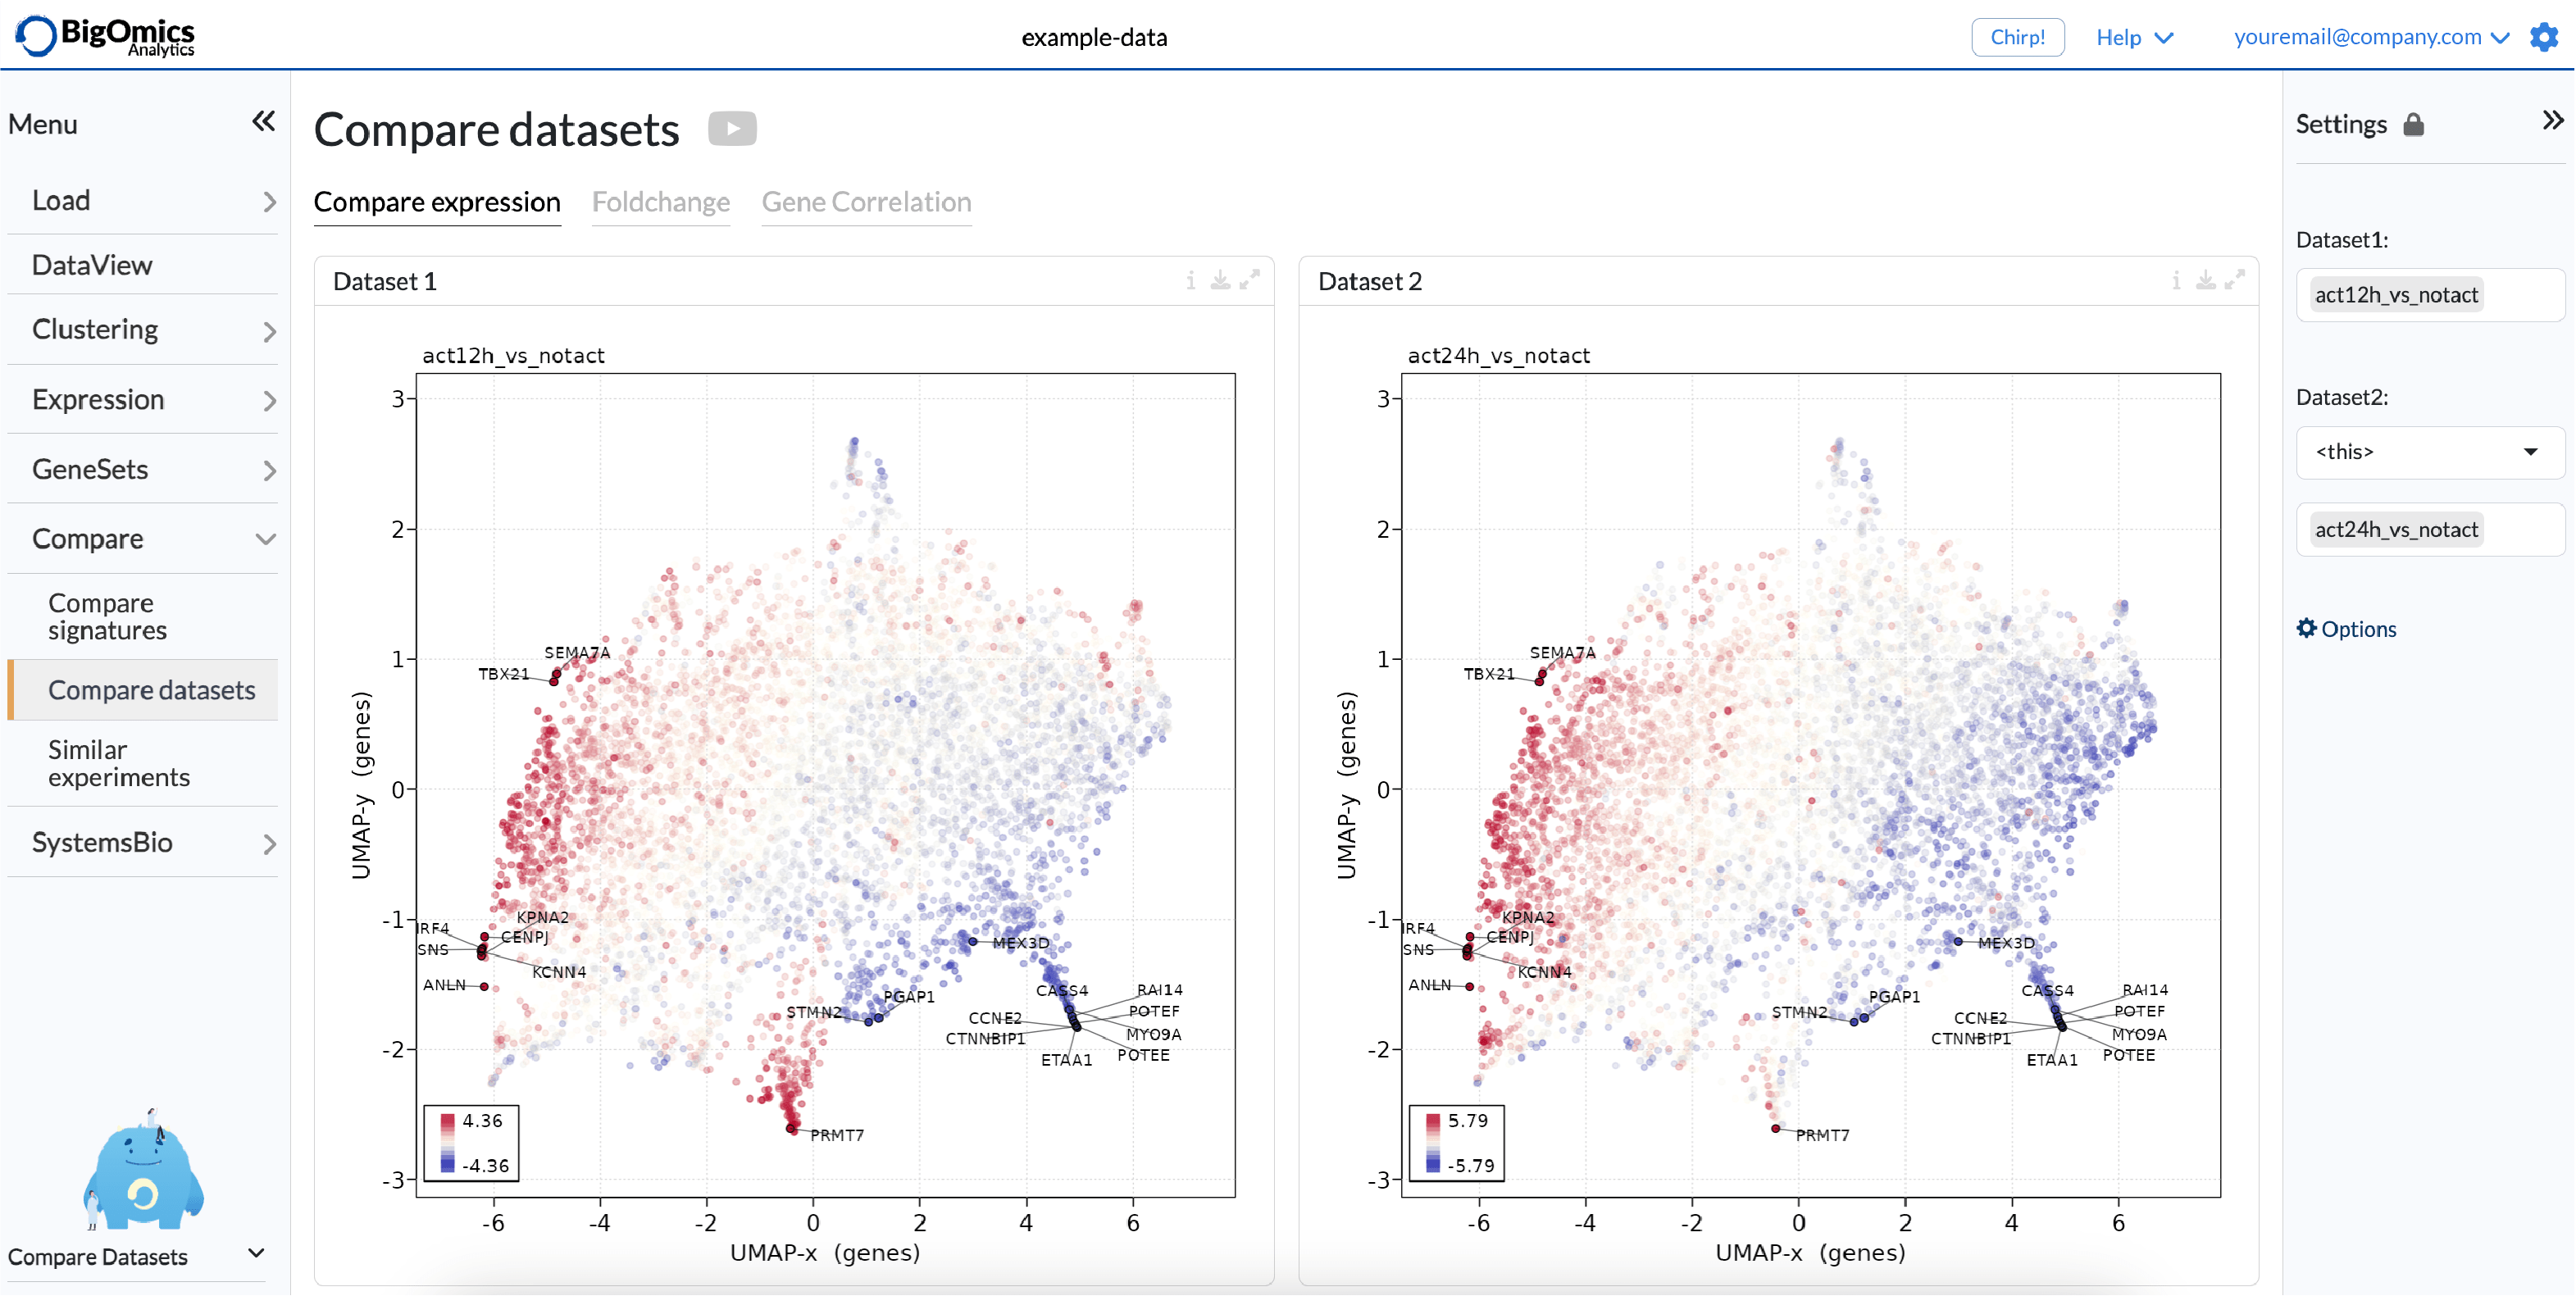Click the MEX3D gene label in Dataset 2
The image size is (2576, 1296).
(2006, 943)
